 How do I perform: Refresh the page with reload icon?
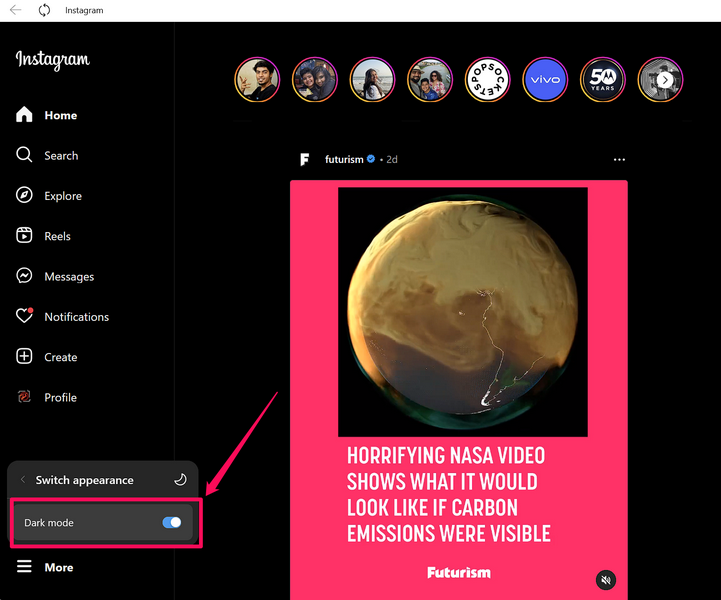(x=45, y=10)
